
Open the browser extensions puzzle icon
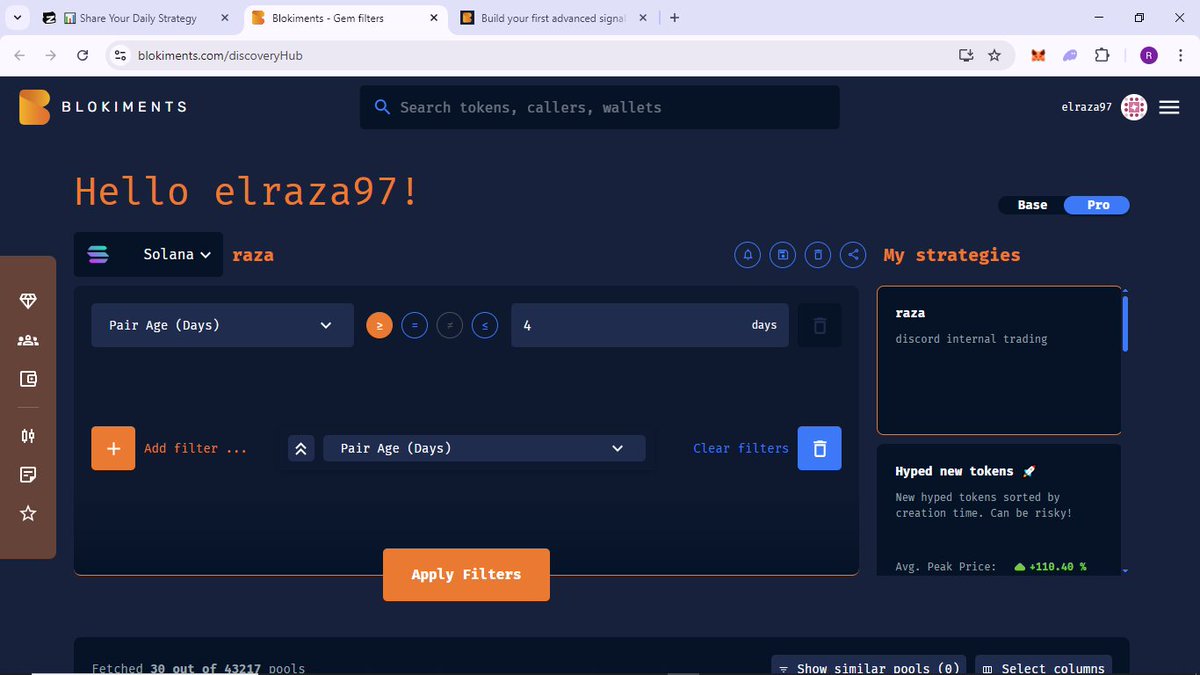(1102, 56)
